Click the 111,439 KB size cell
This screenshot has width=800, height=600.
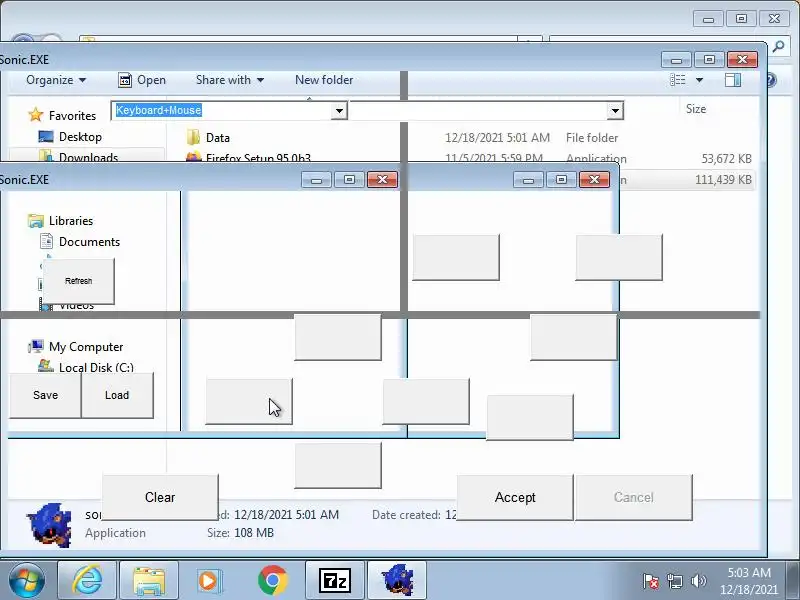(723, 180)
